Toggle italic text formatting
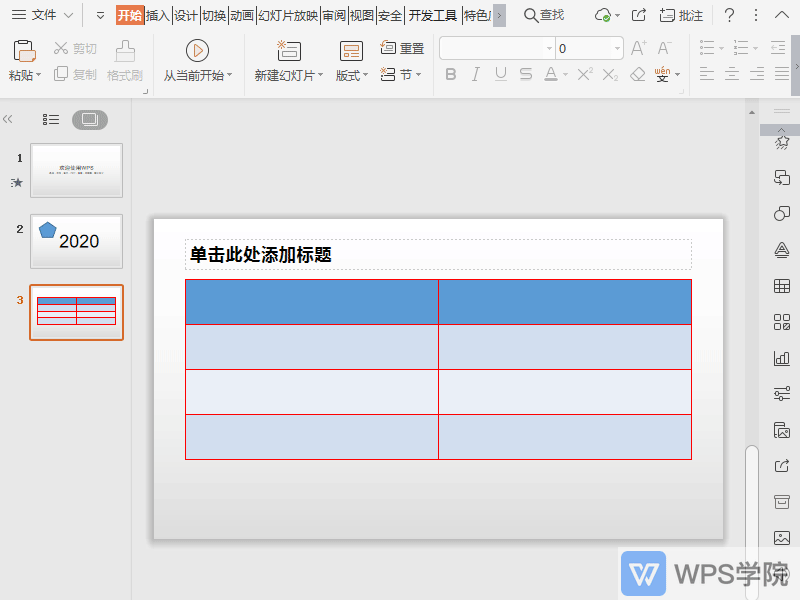The height and width of the screenshot is (600, 800). [x=475, y=74]
